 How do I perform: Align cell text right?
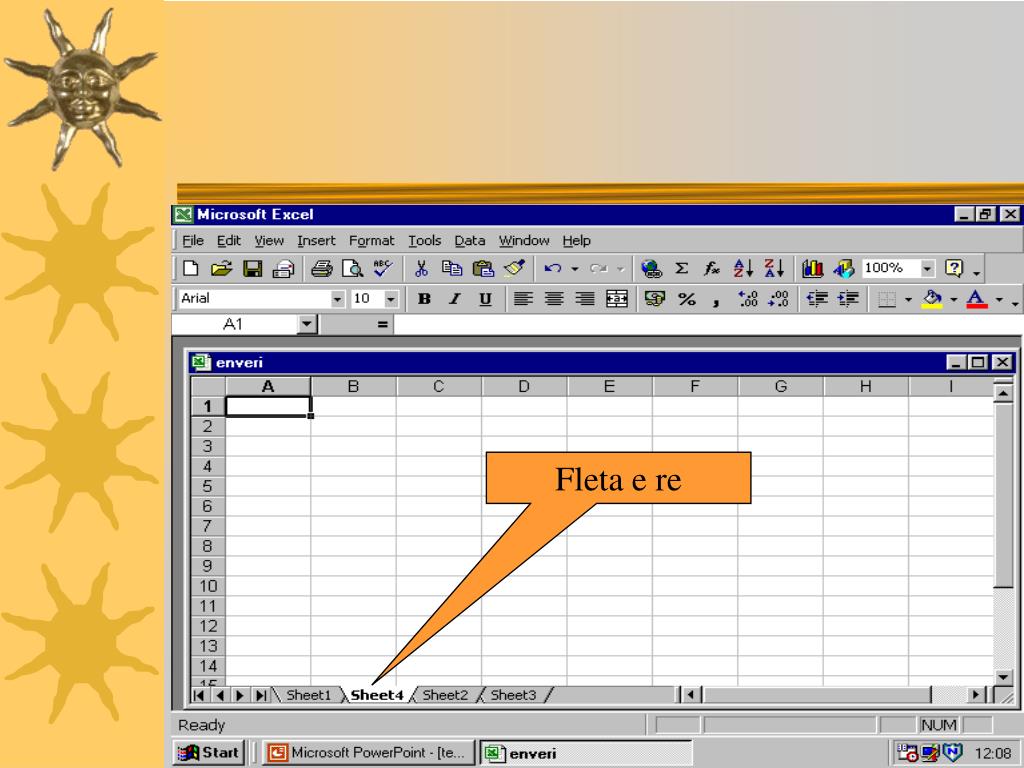point(584,299)
